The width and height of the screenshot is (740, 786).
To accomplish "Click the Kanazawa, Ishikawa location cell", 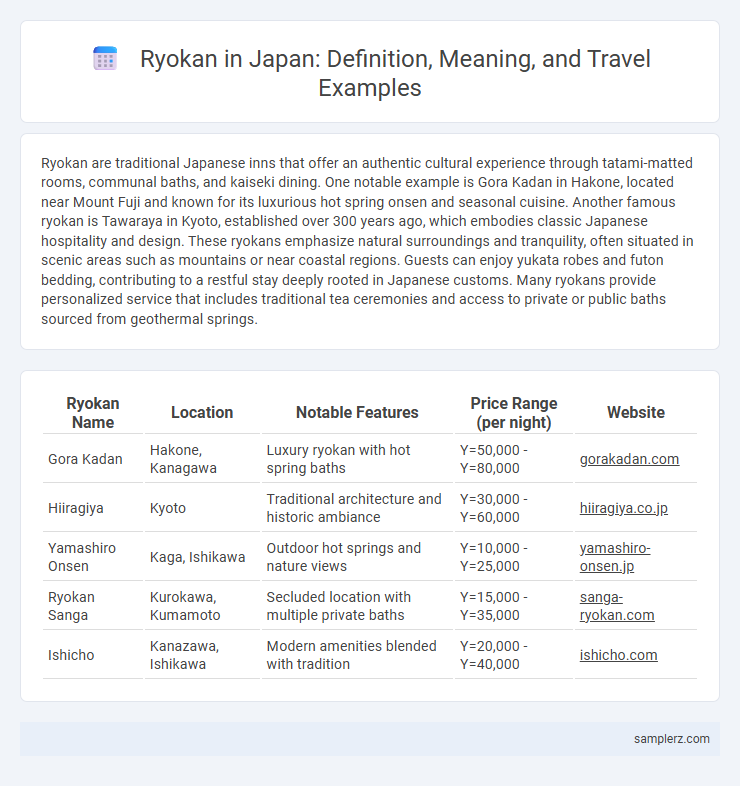I will (202, 655).
